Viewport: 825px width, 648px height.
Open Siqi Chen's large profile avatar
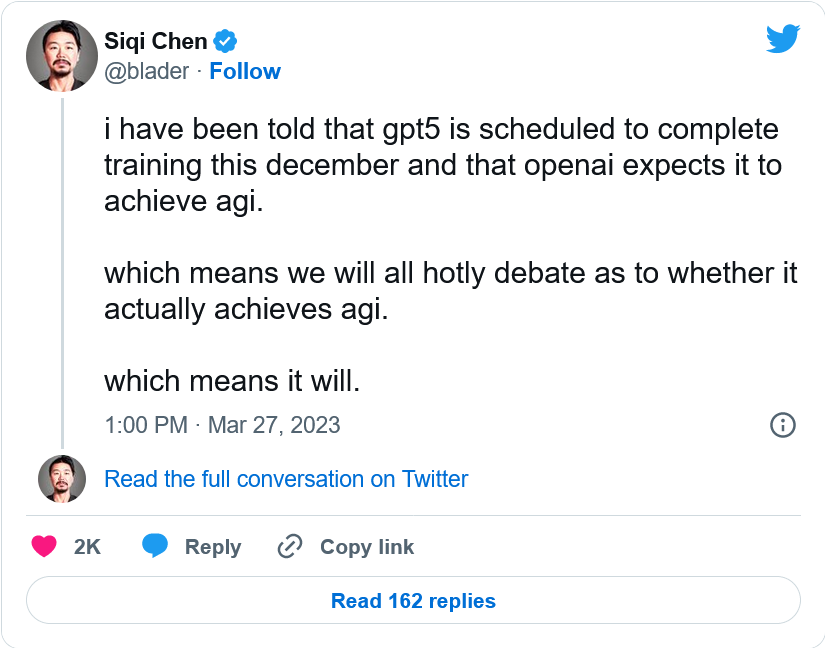(x=61, y=56)
